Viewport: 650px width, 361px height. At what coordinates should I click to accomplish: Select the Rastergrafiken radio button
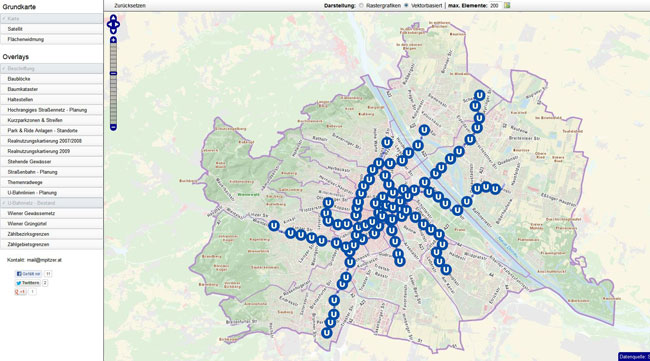point(361,5)
